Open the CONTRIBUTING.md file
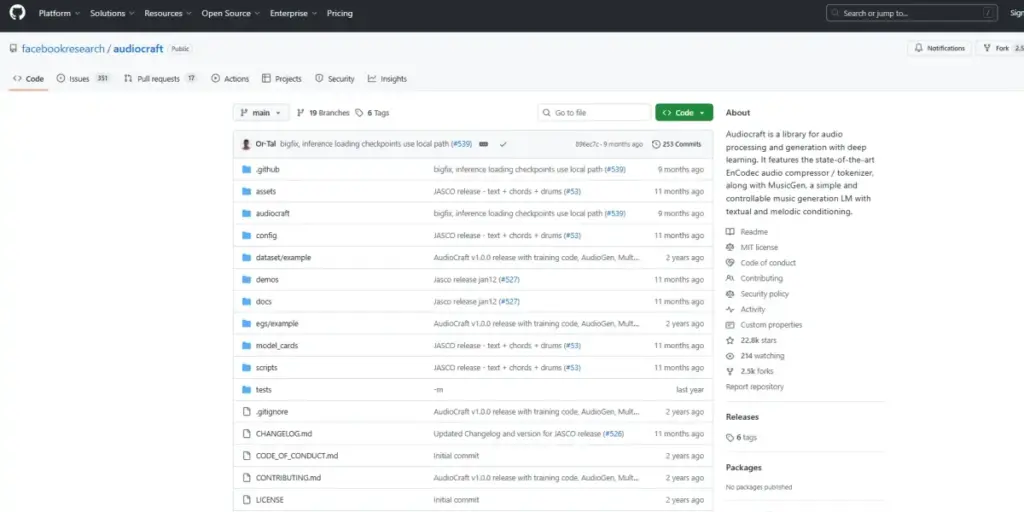Image resolution: width=1024 pixels, height=512 pixels. [289, 477]
